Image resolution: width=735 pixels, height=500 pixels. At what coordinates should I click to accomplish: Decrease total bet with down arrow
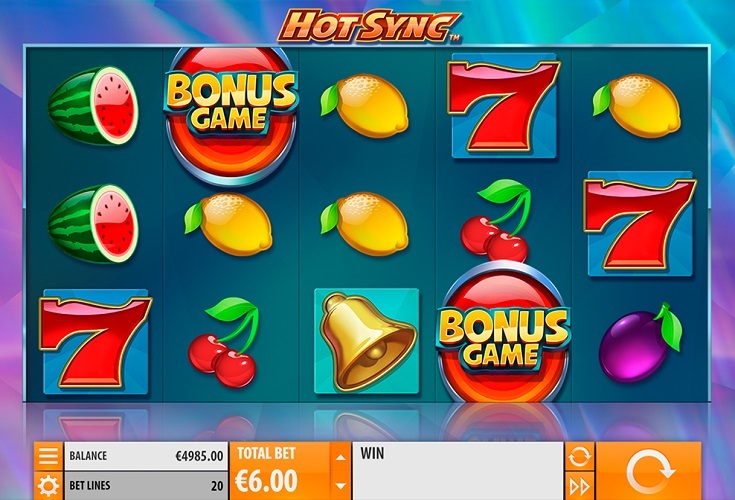point(341,486)
